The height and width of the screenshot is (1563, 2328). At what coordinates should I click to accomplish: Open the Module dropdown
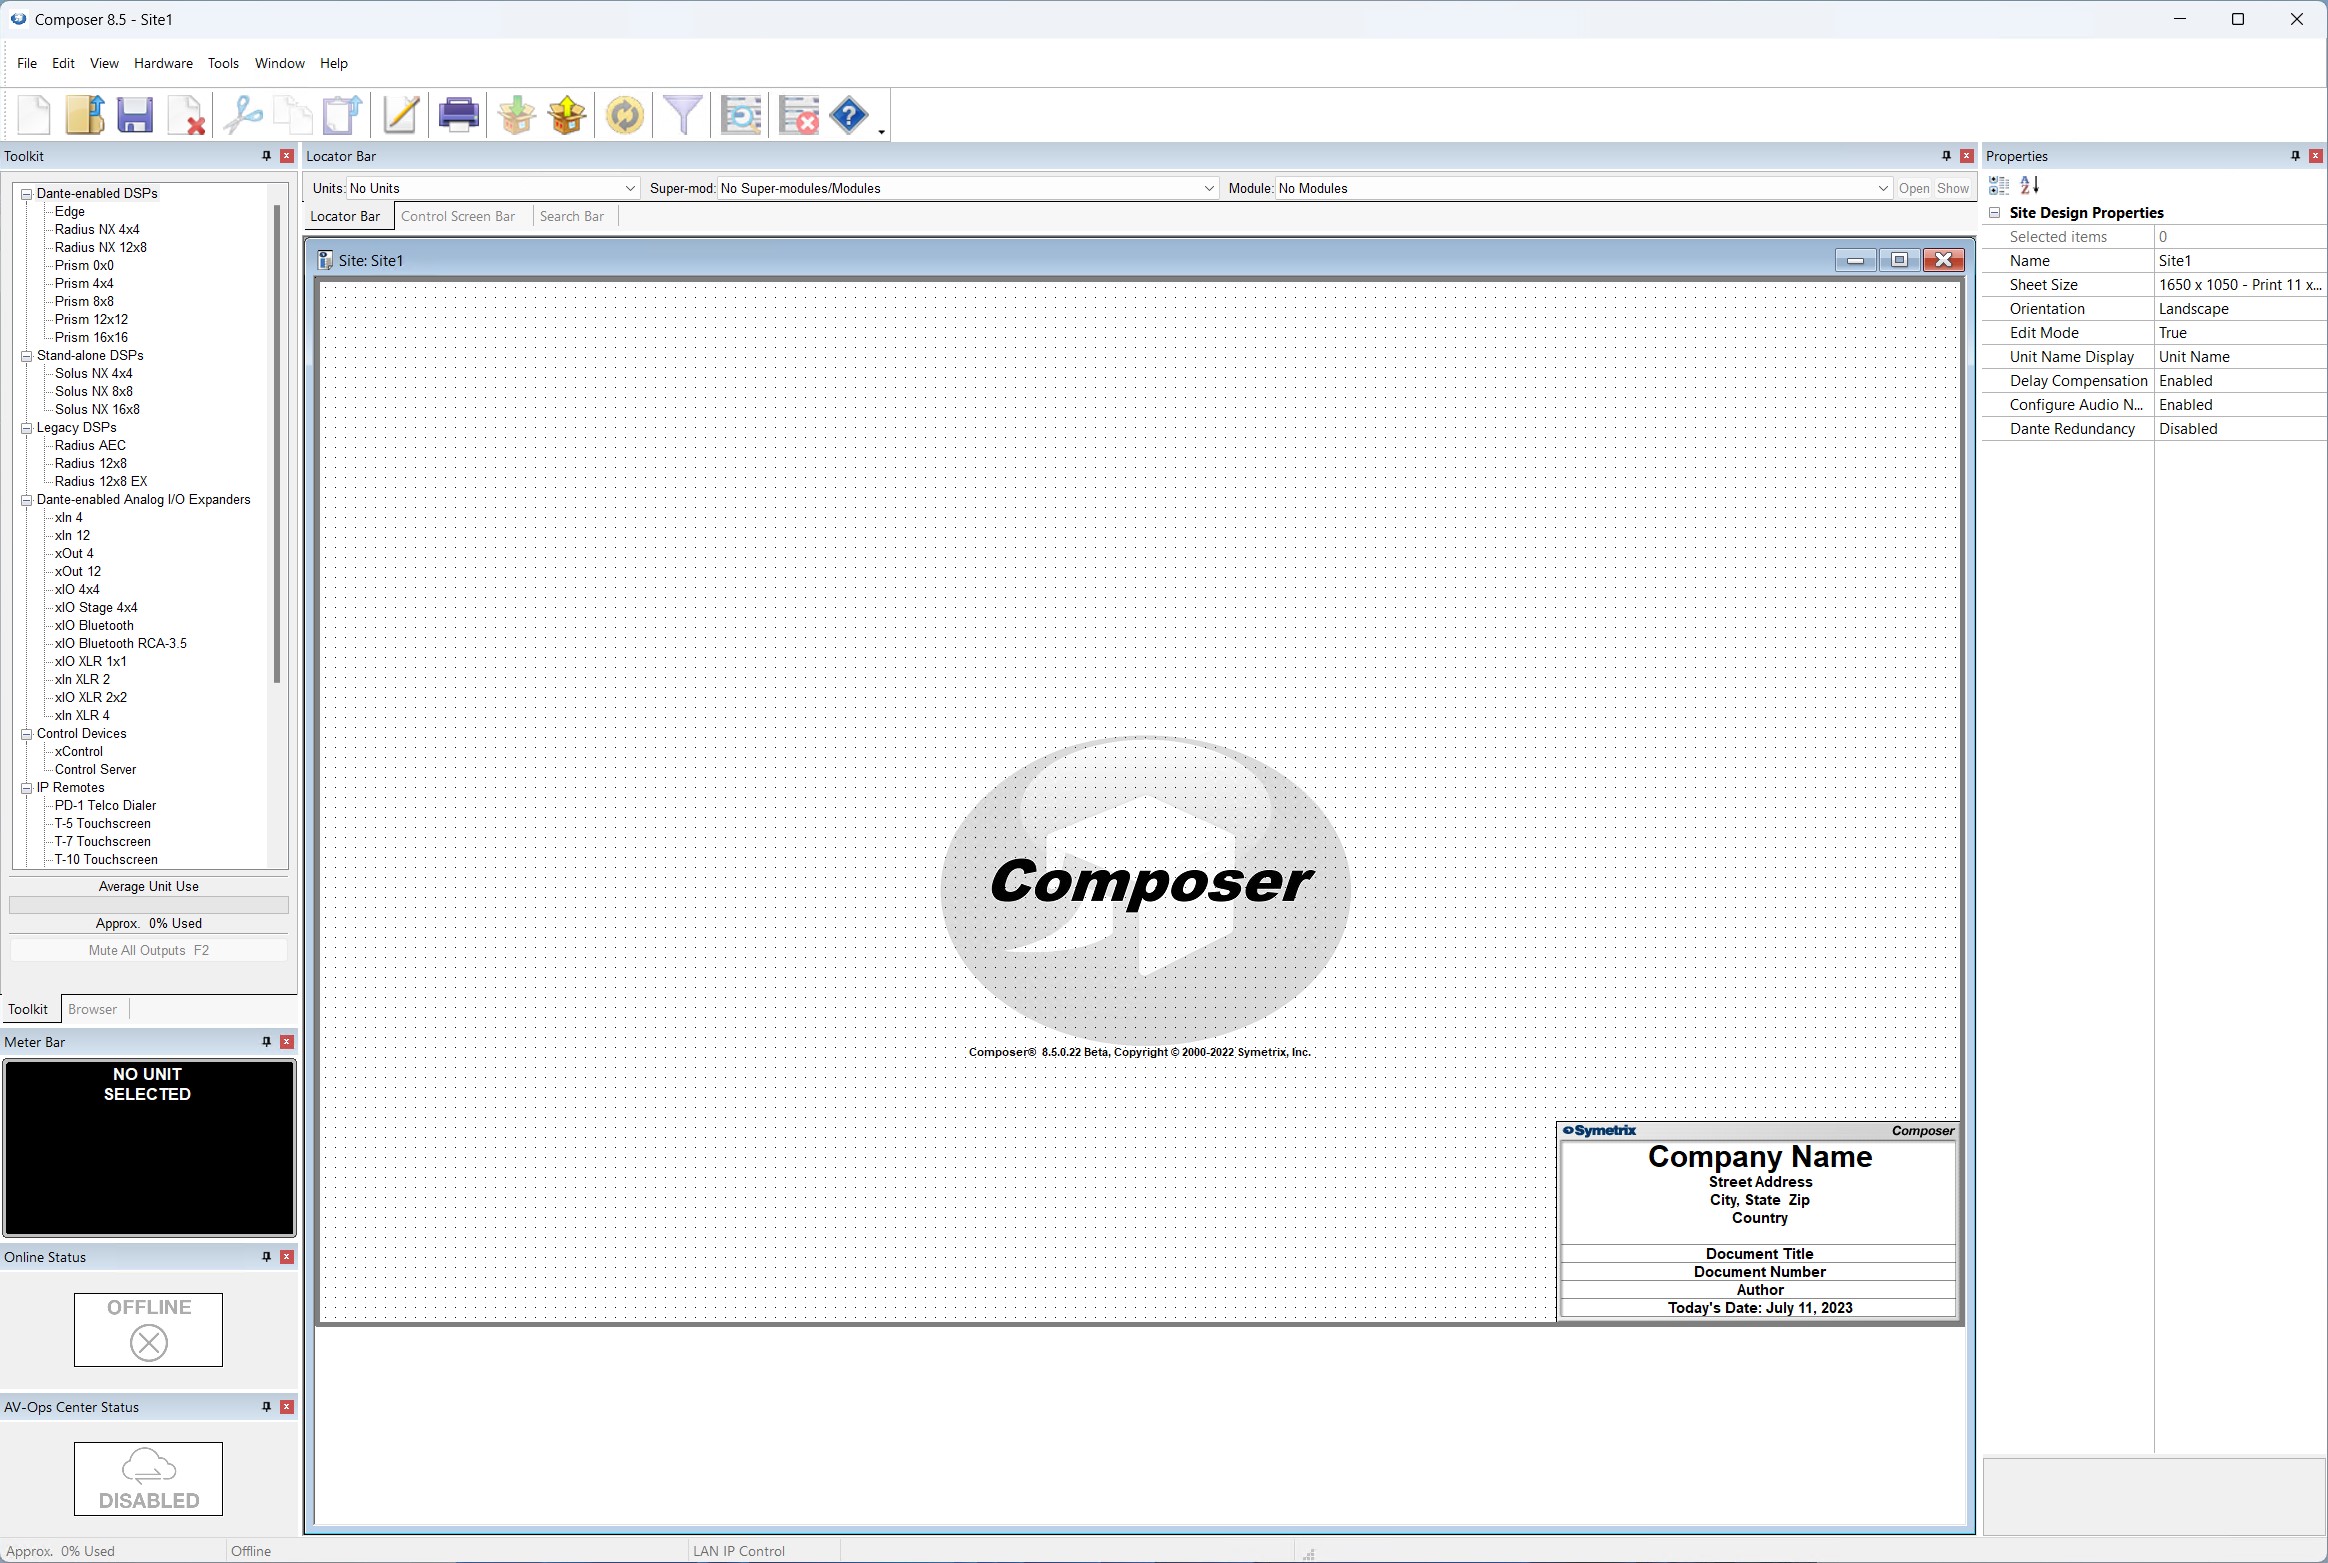[x=1883, y=188]
